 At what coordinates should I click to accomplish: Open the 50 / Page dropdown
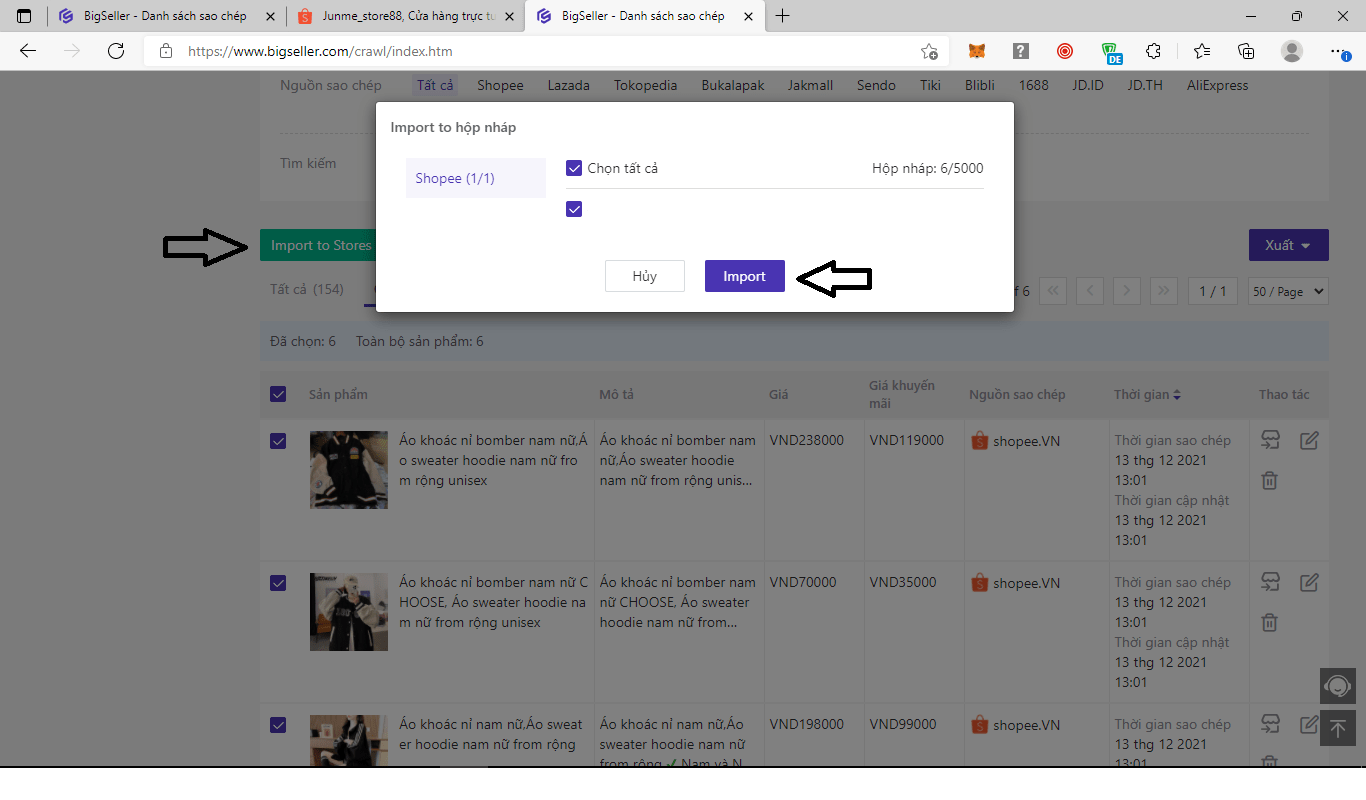[1288, 291]
